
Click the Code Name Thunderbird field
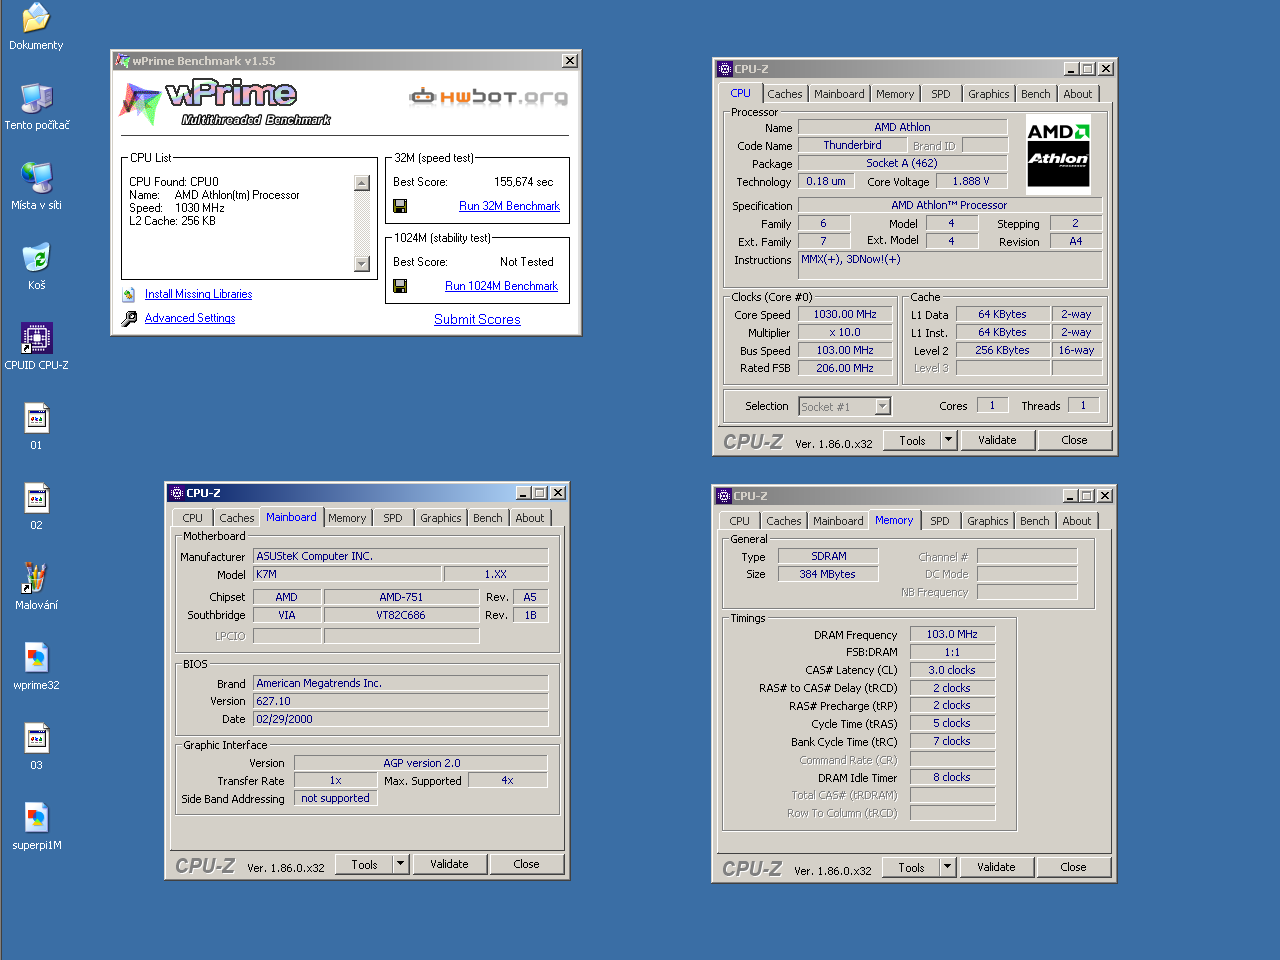tap(853, 145)
